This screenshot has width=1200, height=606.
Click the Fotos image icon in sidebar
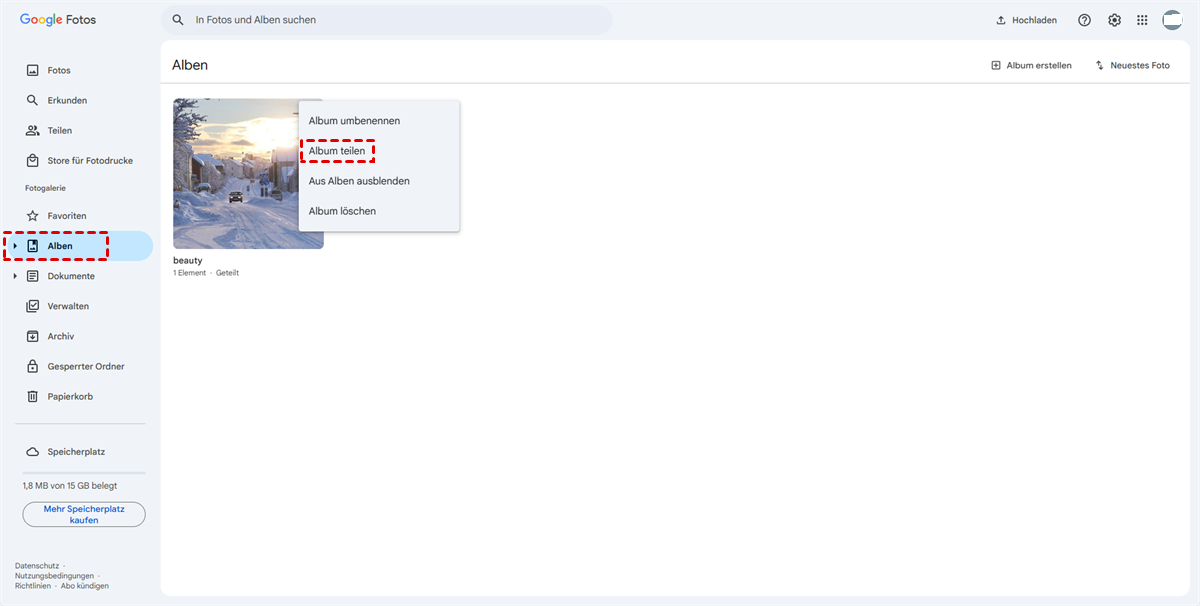(33, 71)
